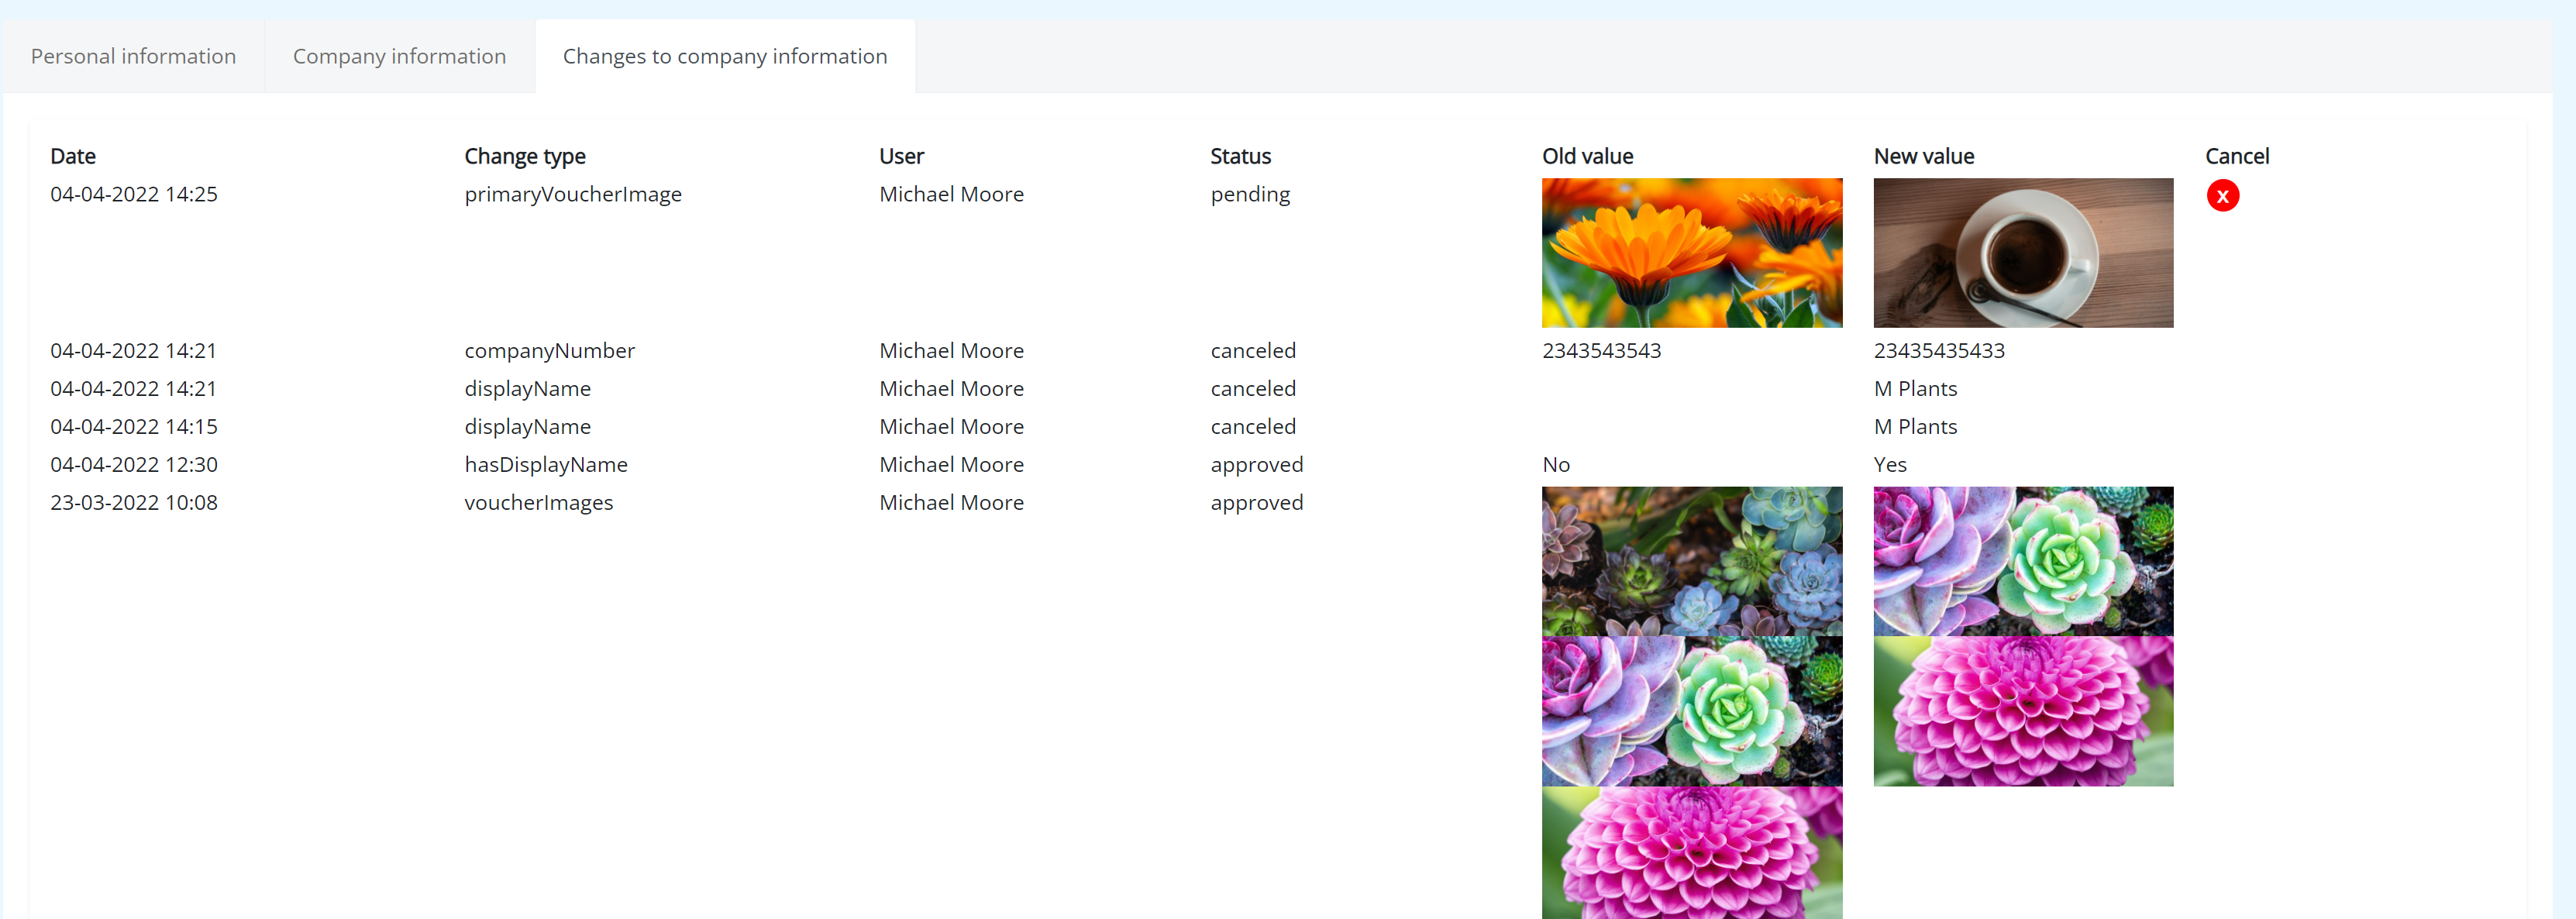The width and height of the screenshot is (2576, 919).
Task: Select the primaryVoucherImage change type
Action: pyautogui.click(x=573, y=194)
